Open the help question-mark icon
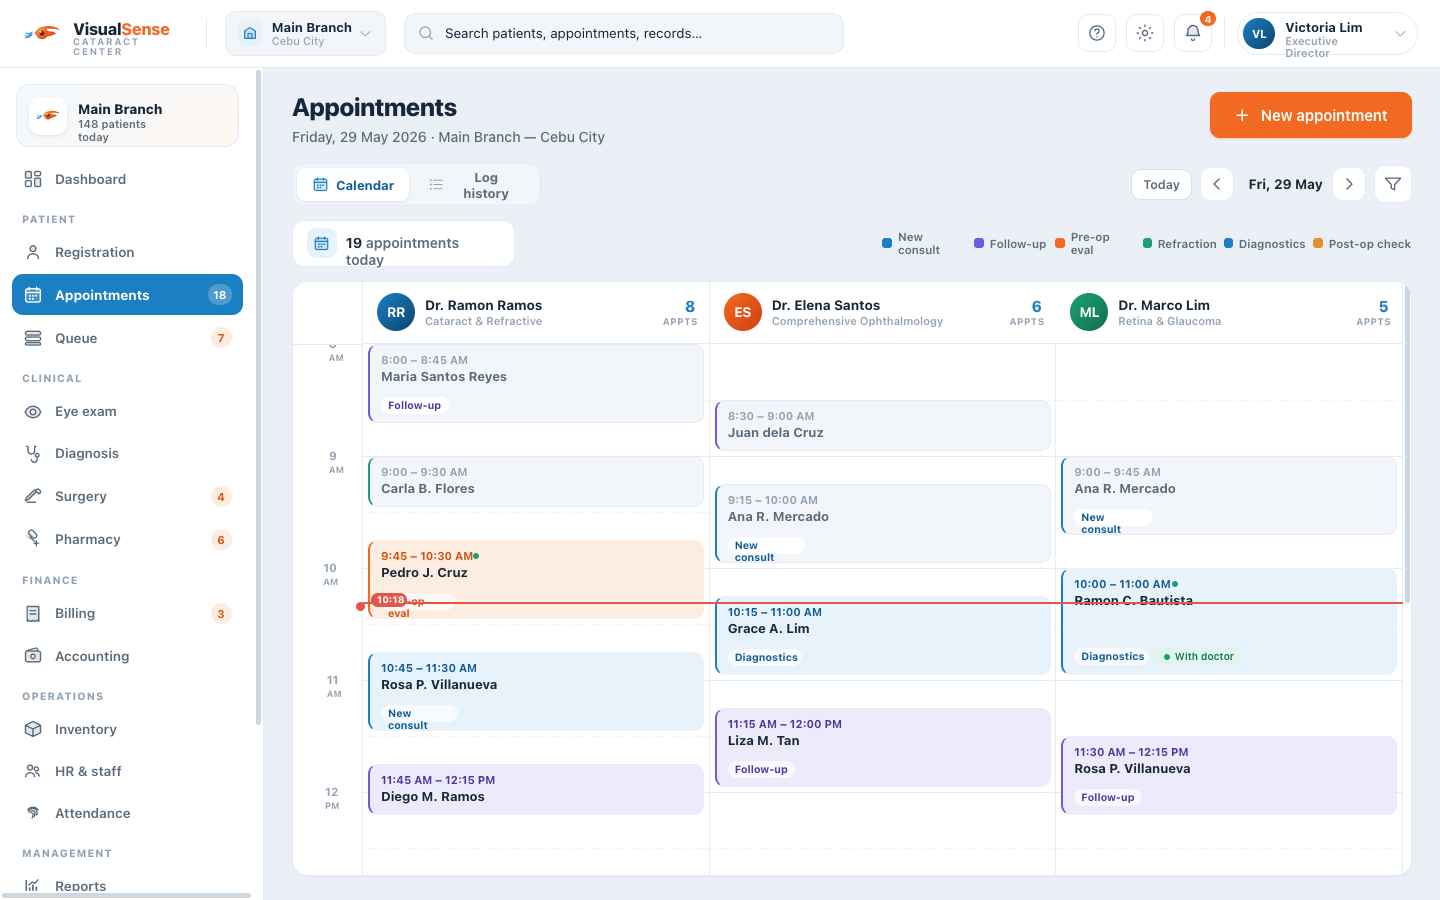 (1097, 33)
